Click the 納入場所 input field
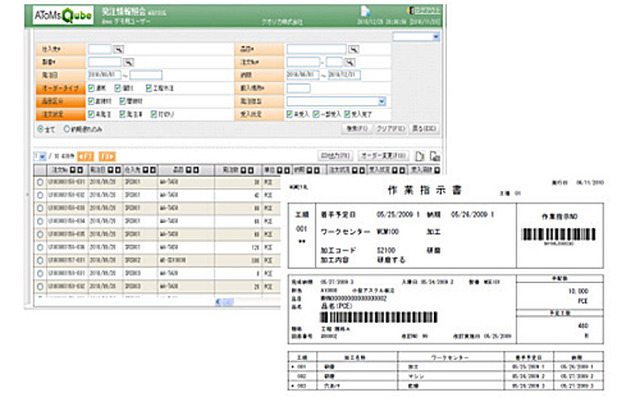 point(298,88)
